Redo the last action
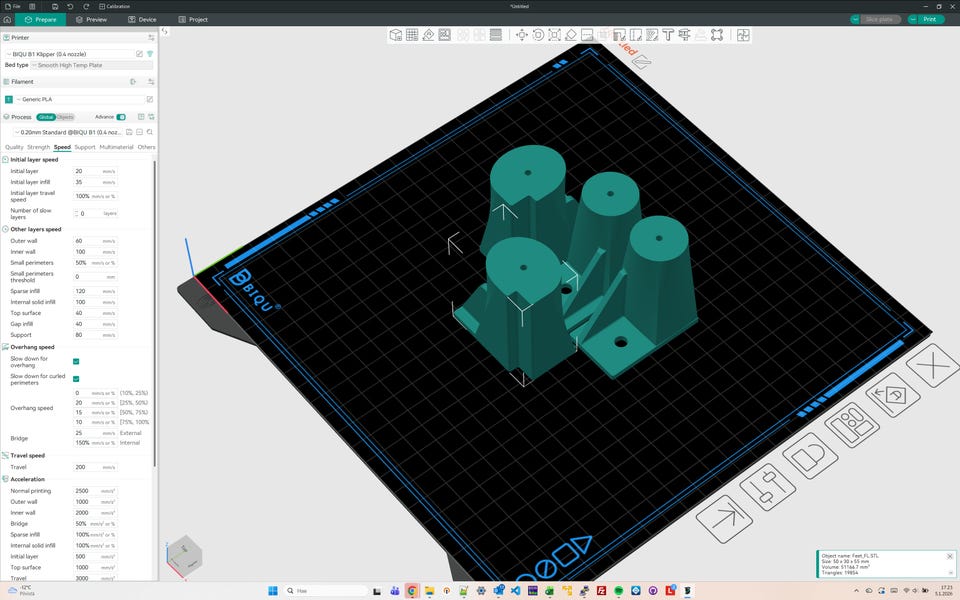Screen dimensions: 960x600 (86, 6)
